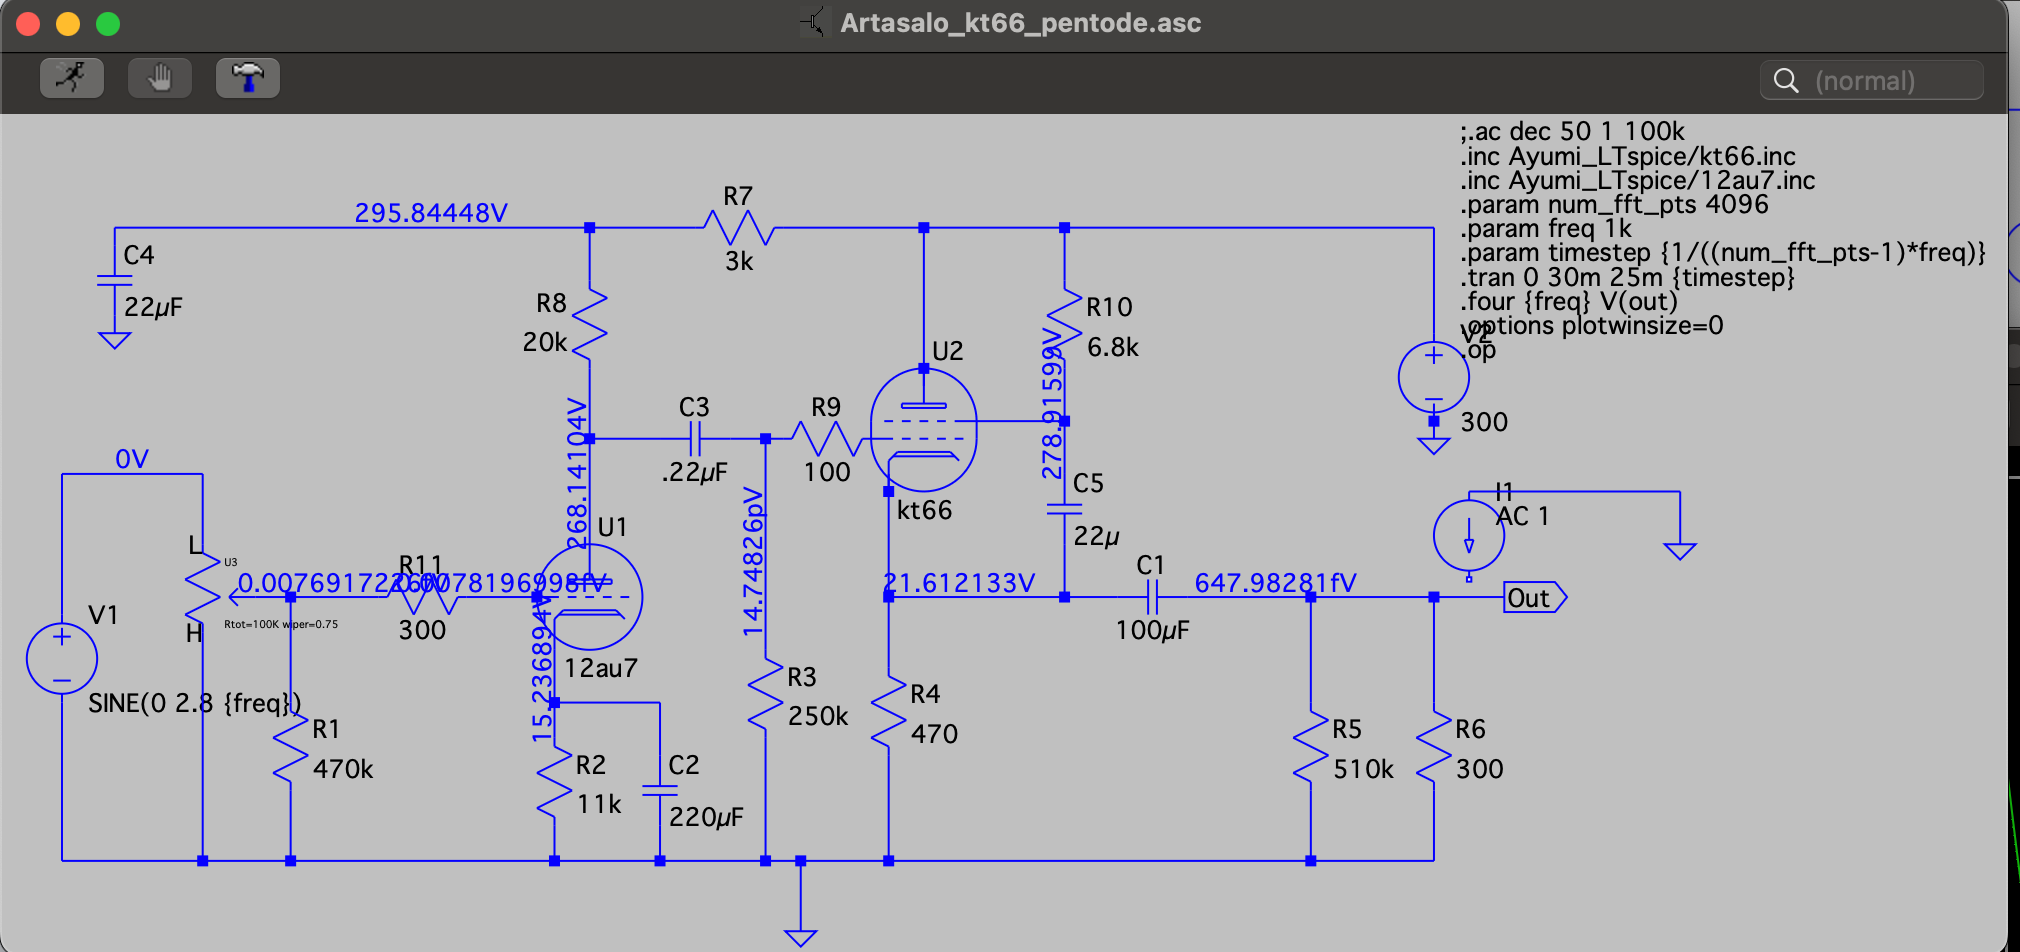
Task: Click the yellow minimize window button
Action: tap(68, 24)
